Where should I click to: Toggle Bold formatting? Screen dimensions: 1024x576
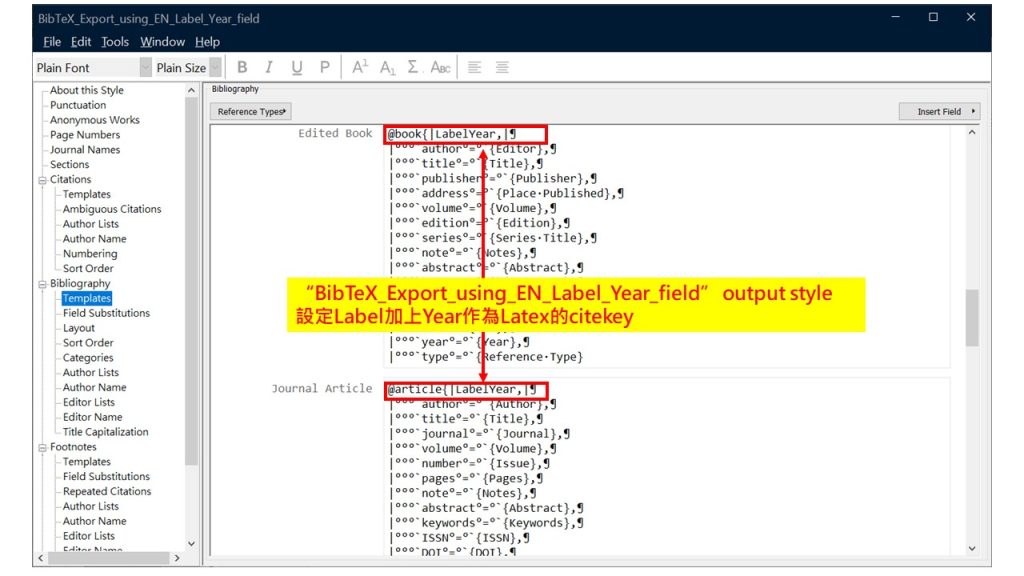click(242, 67)
